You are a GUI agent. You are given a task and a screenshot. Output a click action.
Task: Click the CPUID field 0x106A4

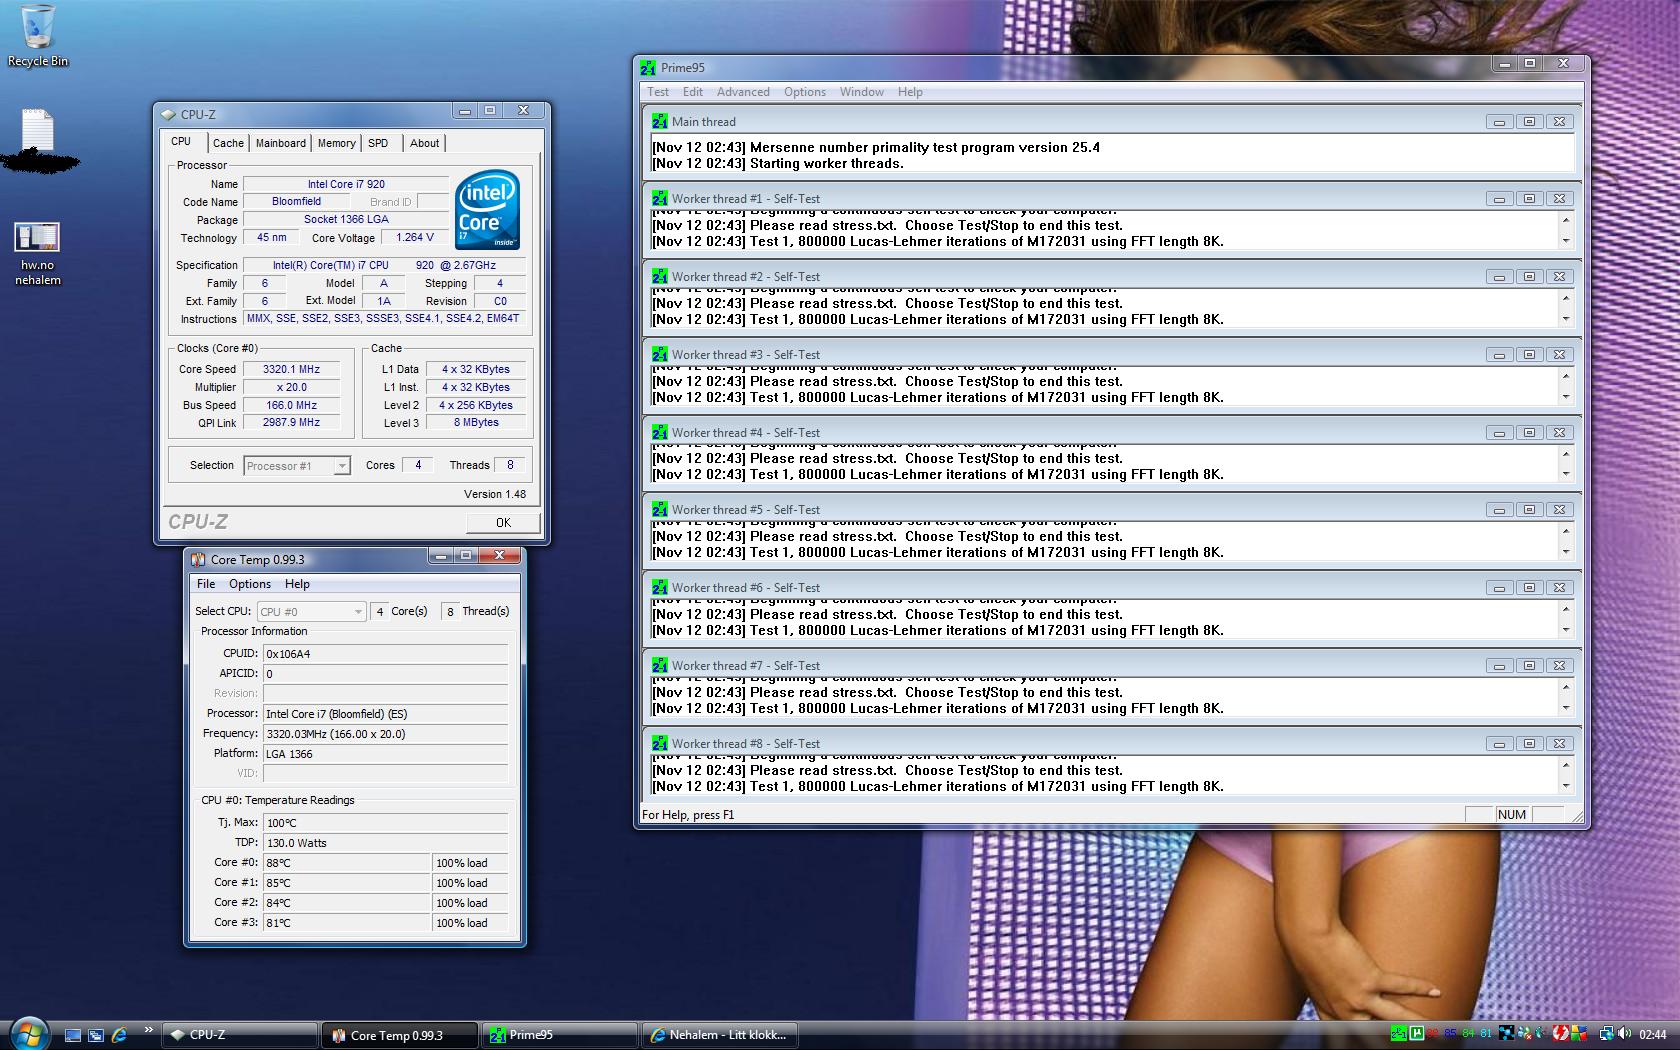click(386, 654)
